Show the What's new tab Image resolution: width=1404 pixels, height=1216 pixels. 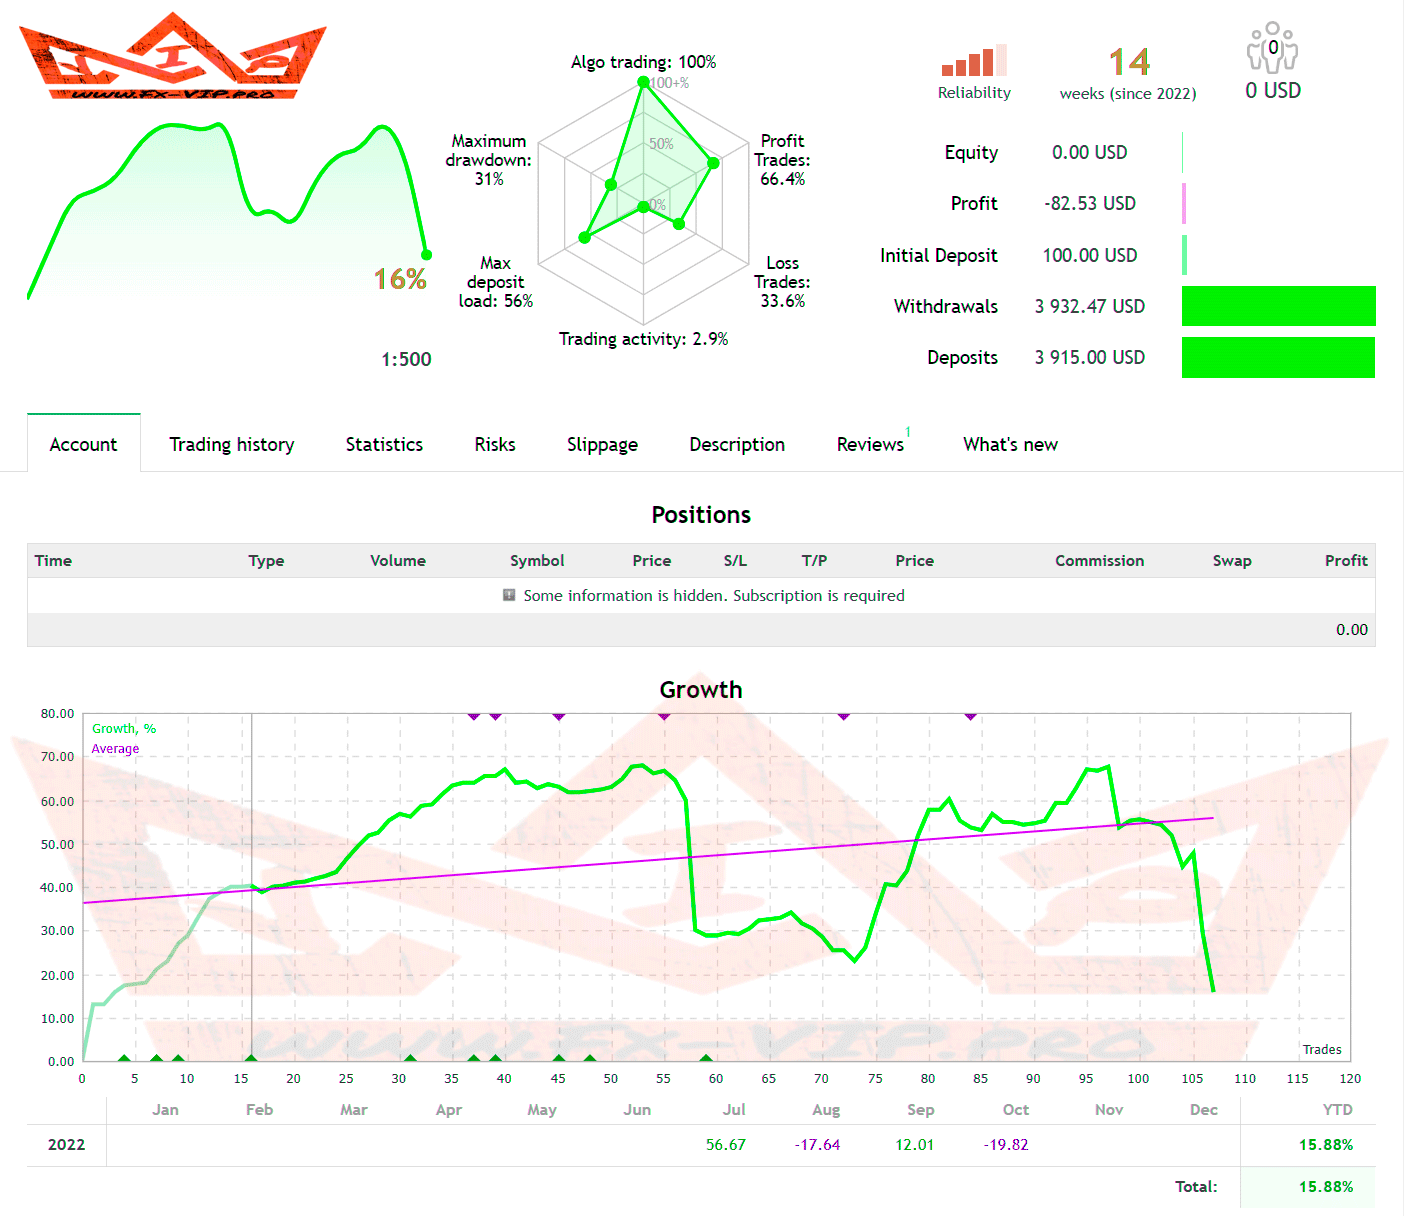(1010, 444)
